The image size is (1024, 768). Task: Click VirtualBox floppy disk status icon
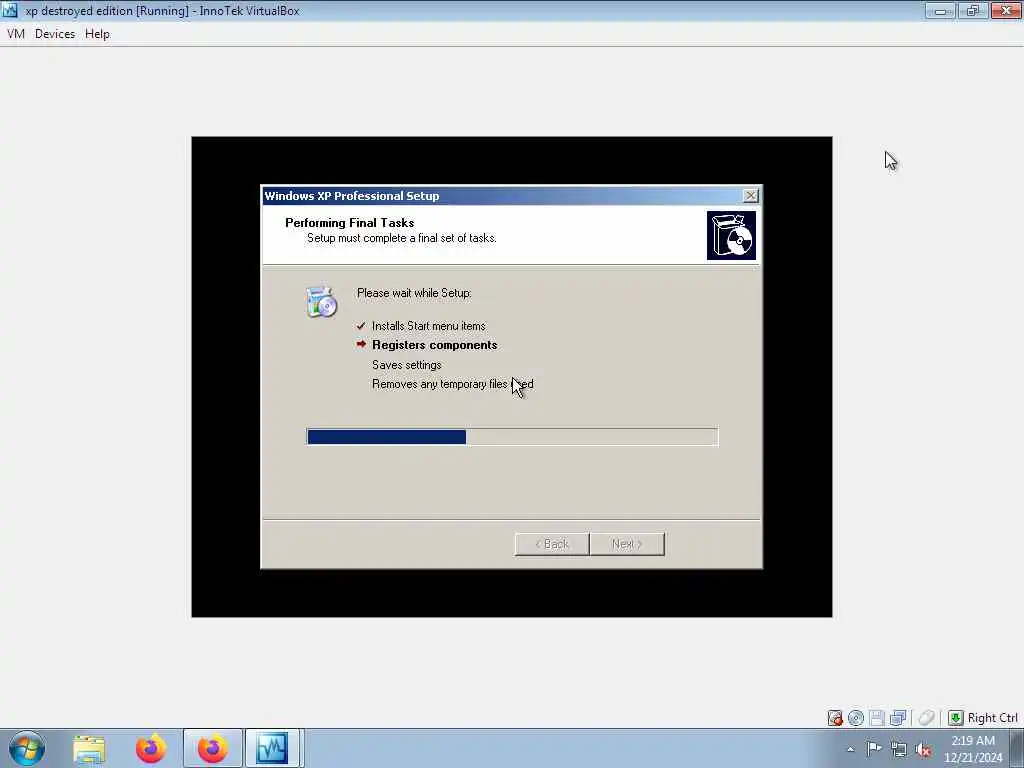[877, 718]
